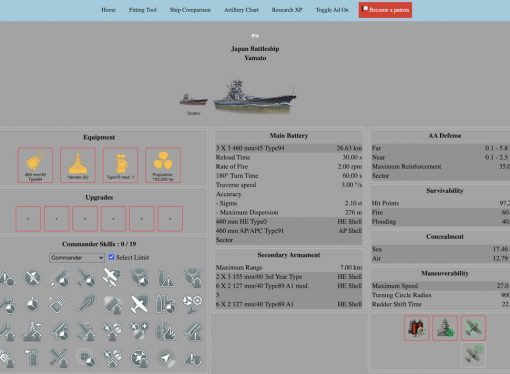Click Toggle Ad On in the navigation
Image resolution: width=510 pixels, height=374 pixels.
click(332, 10)
